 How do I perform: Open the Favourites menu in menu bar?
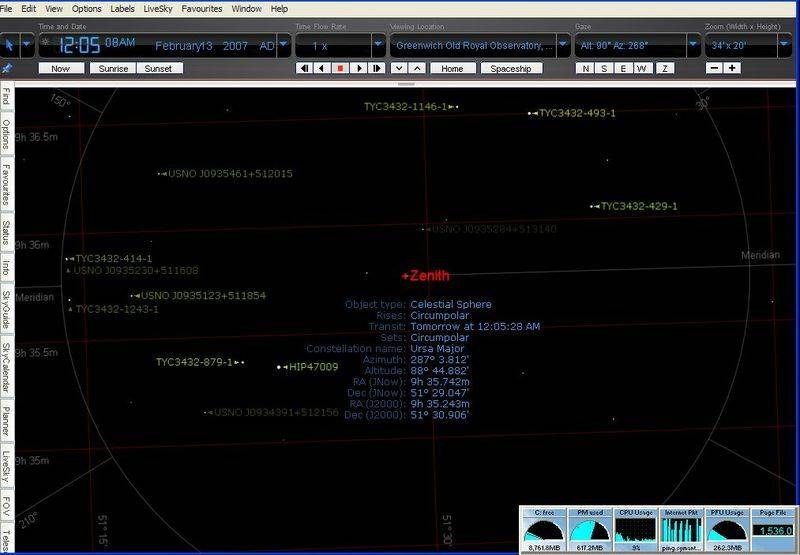202,8
